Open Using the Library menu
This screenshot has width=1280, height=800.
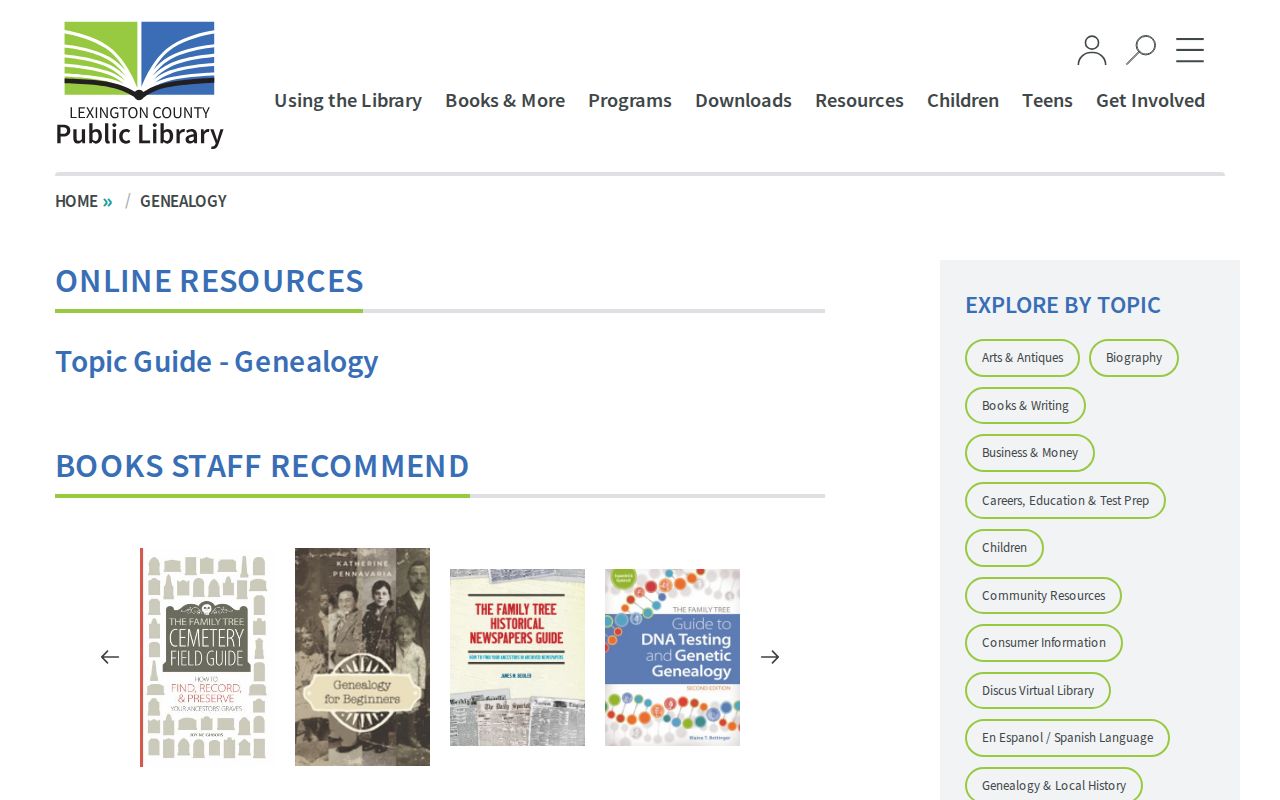348,100
